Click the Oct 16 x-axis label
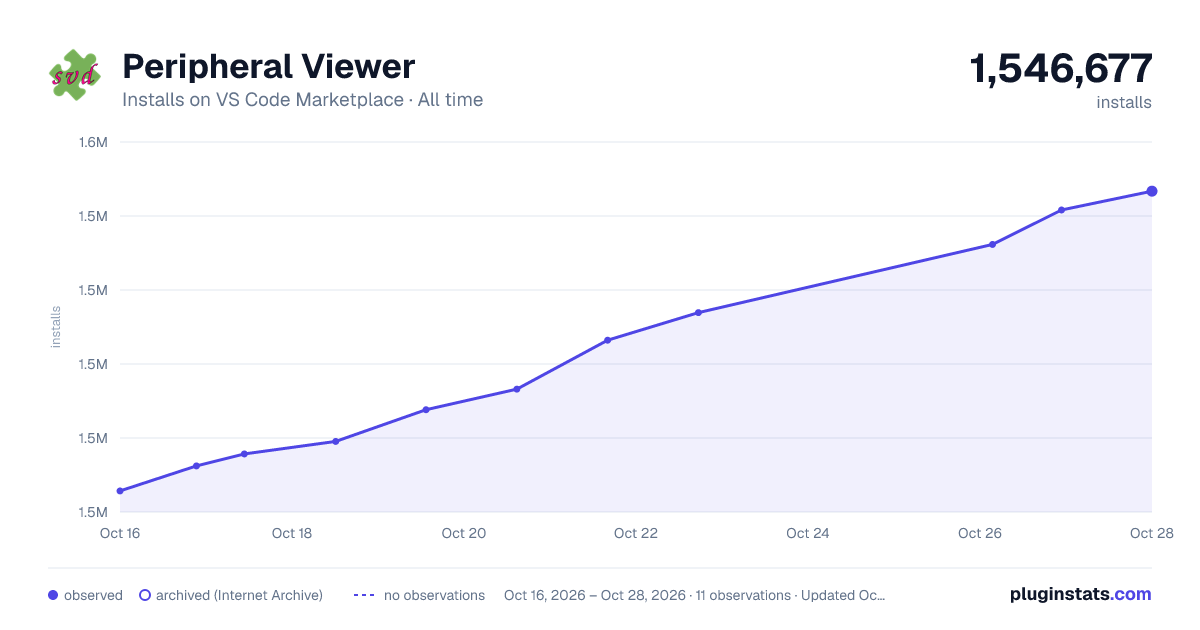 click(x=120, y=533)
